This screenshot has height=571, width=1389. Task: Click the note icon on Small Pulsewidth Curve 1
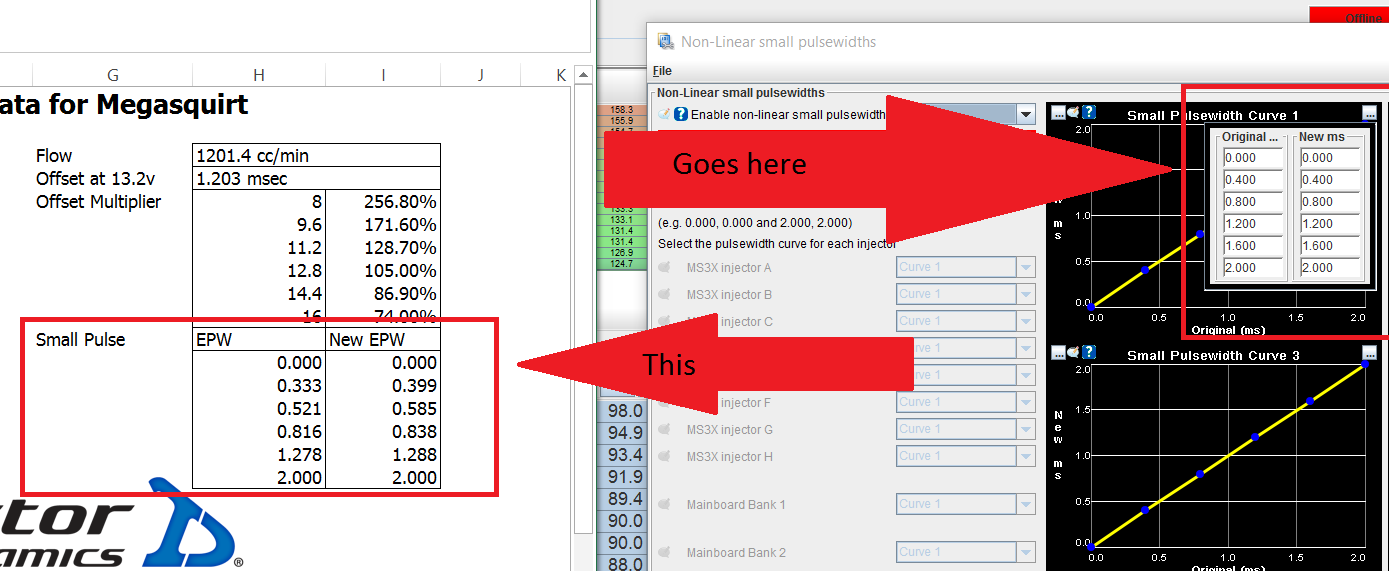coord(1073,113)
